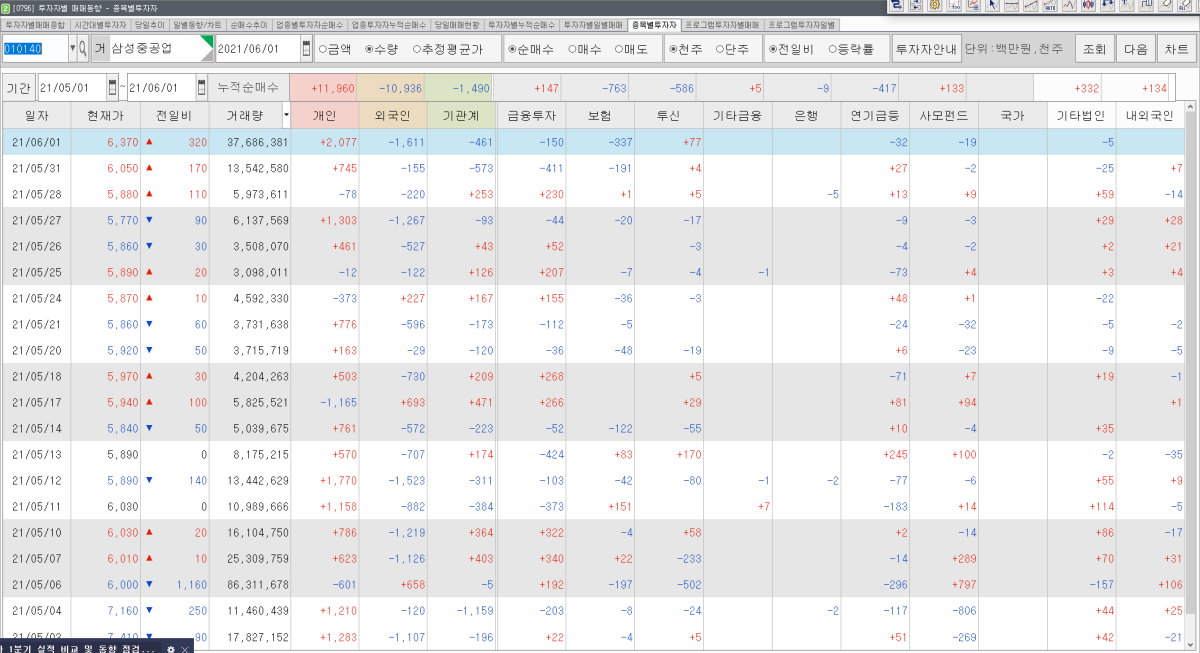Switch to the 당일추이 tab
The image size is (1200, 653).
(150, 24)
